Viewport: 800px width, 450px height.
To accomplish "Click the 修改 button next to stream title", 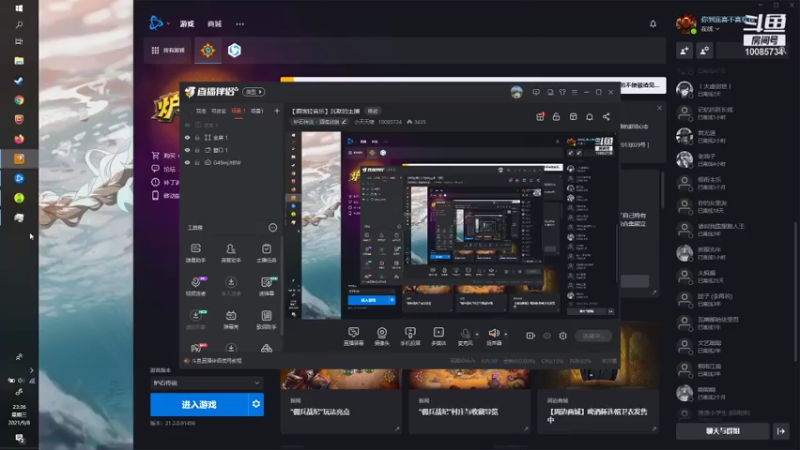I will coord(373,111).
